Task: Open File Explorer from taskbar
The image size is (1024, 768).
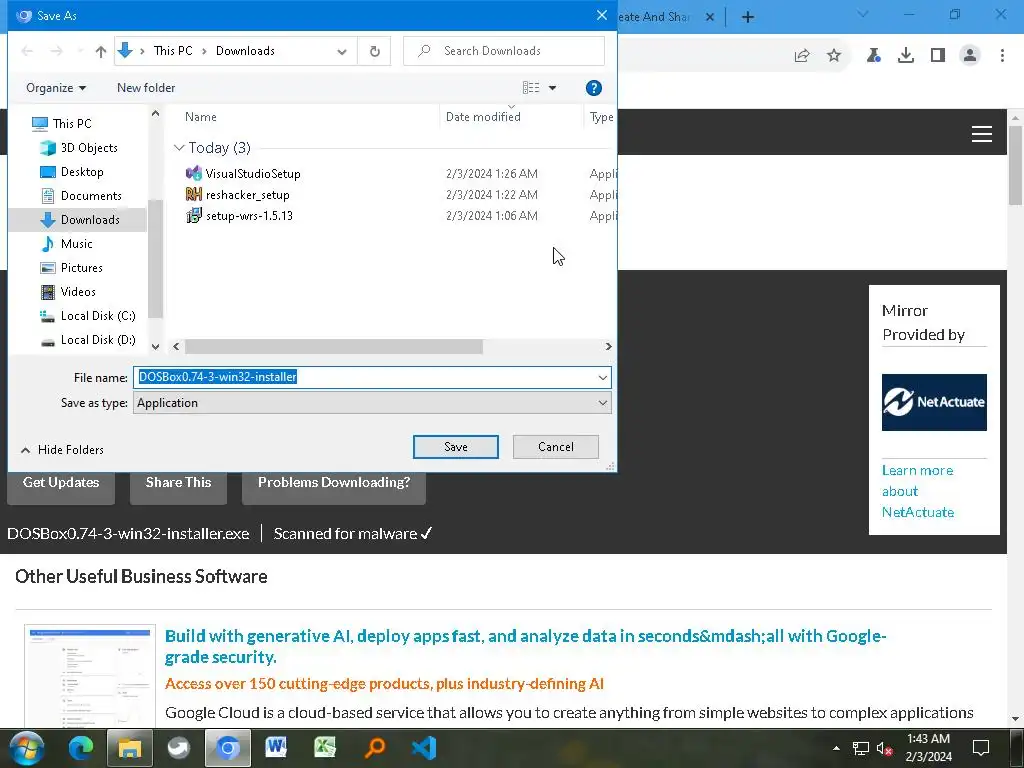Action: pos(129,748)
